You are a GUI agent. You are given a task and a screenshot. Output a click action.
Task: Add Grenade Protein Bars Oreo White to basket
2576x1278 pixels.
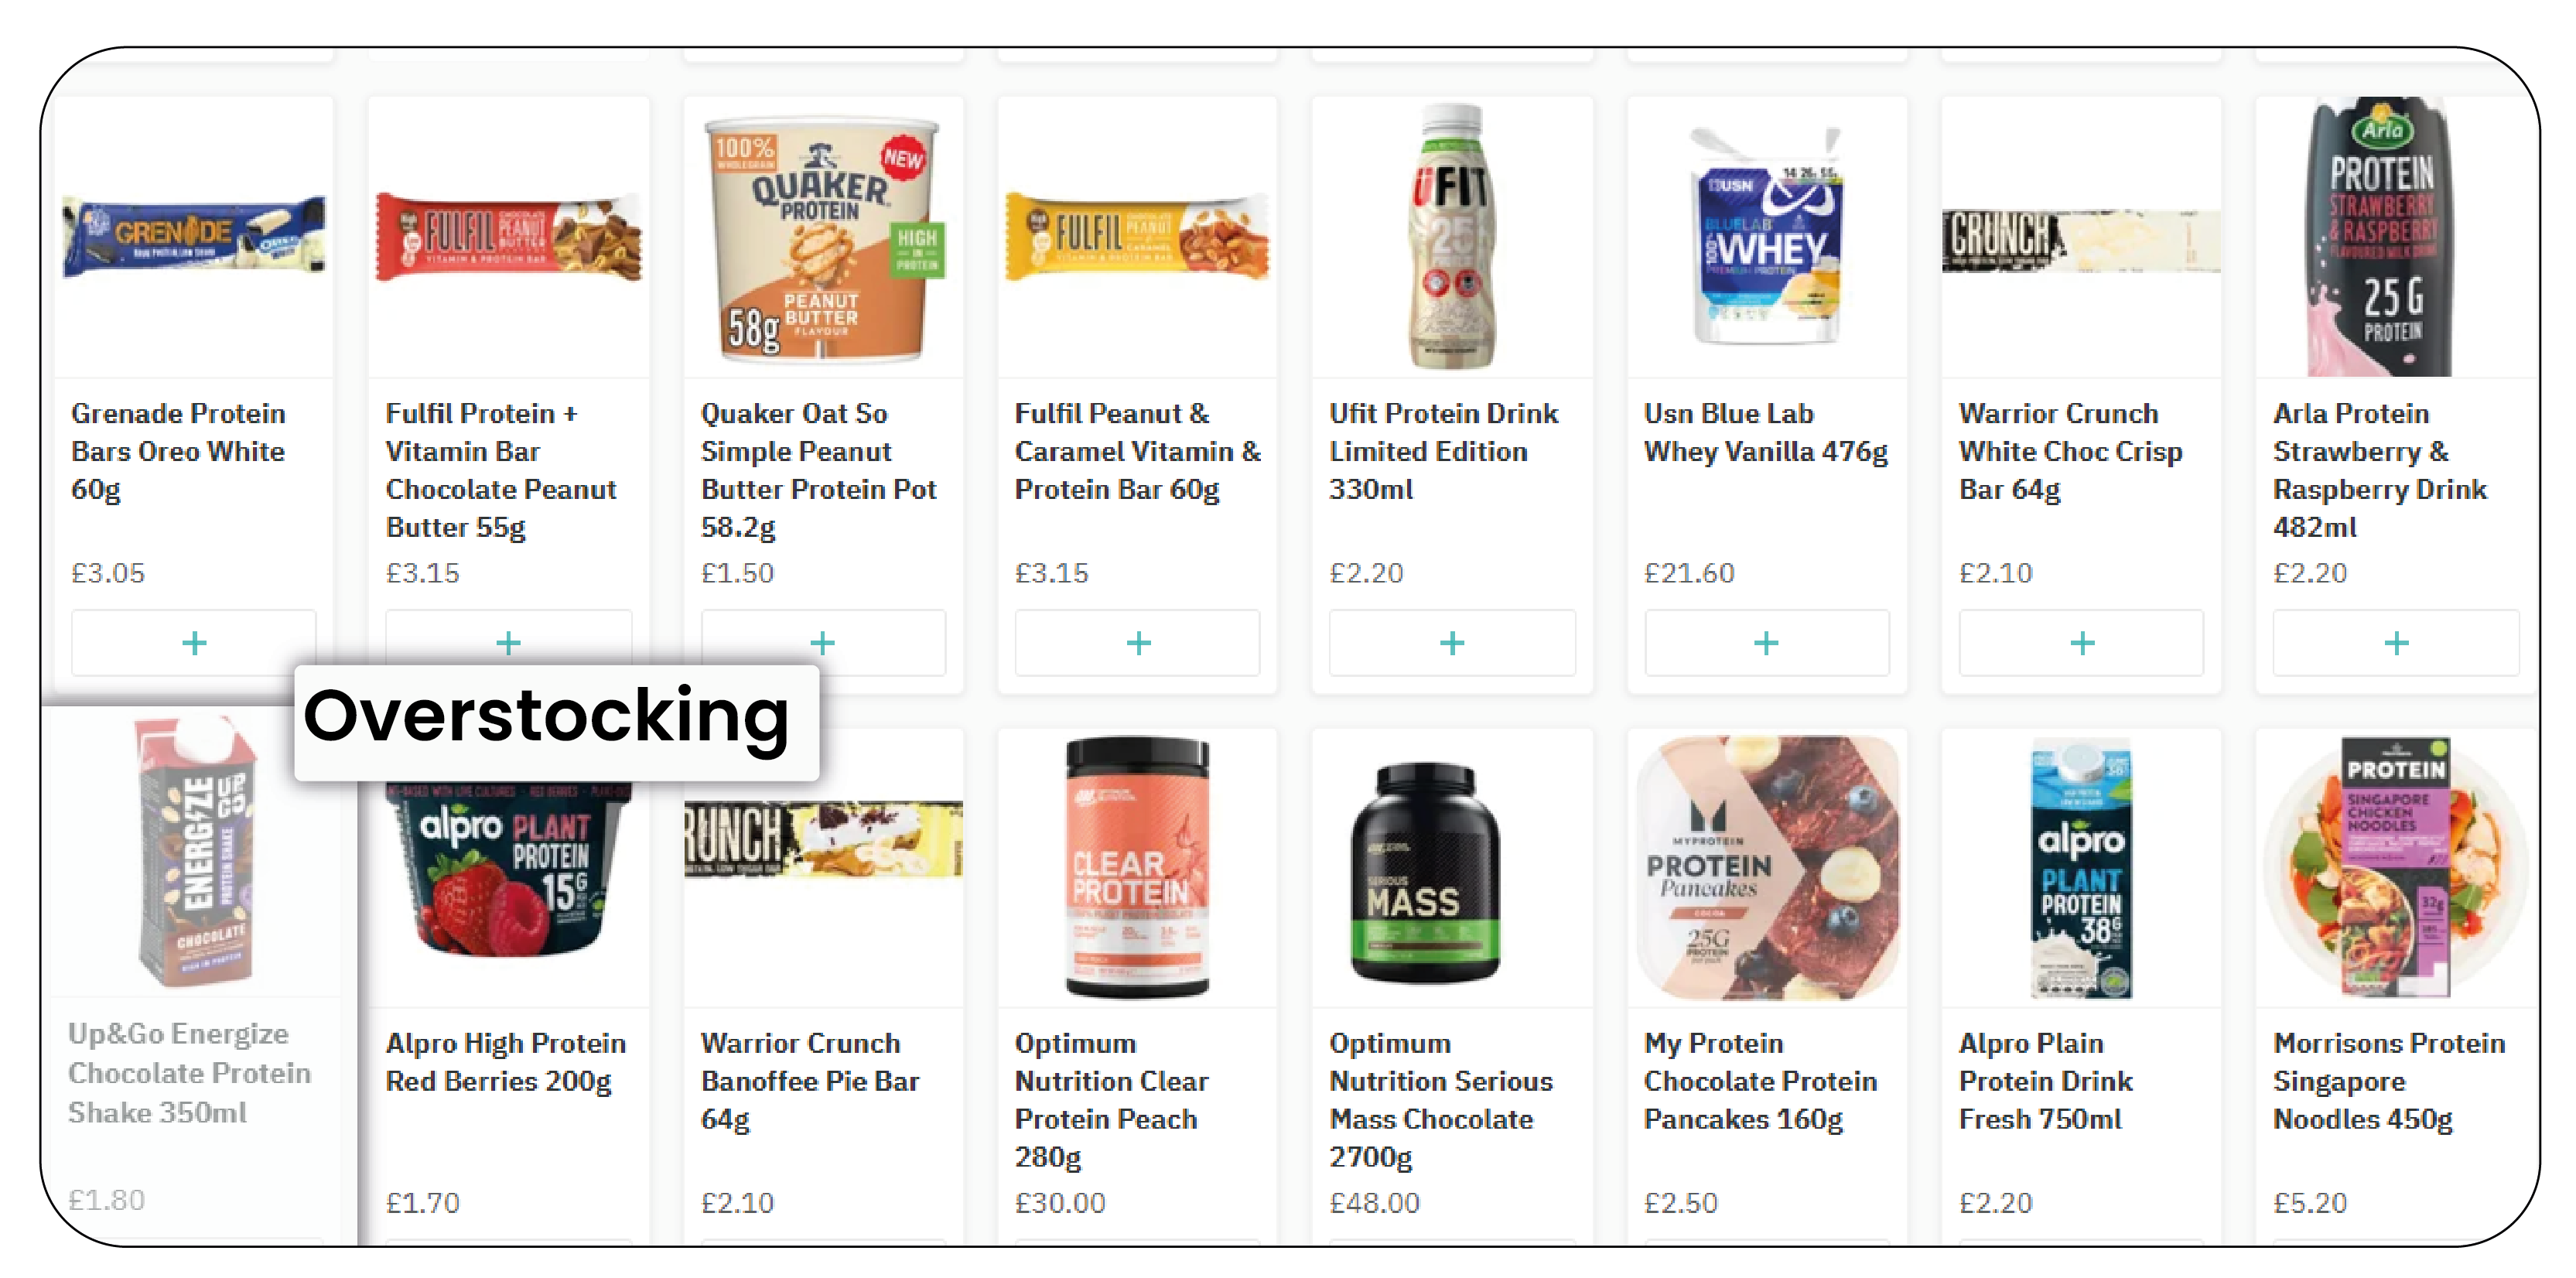pyautogui.click(x=194, y=642)
